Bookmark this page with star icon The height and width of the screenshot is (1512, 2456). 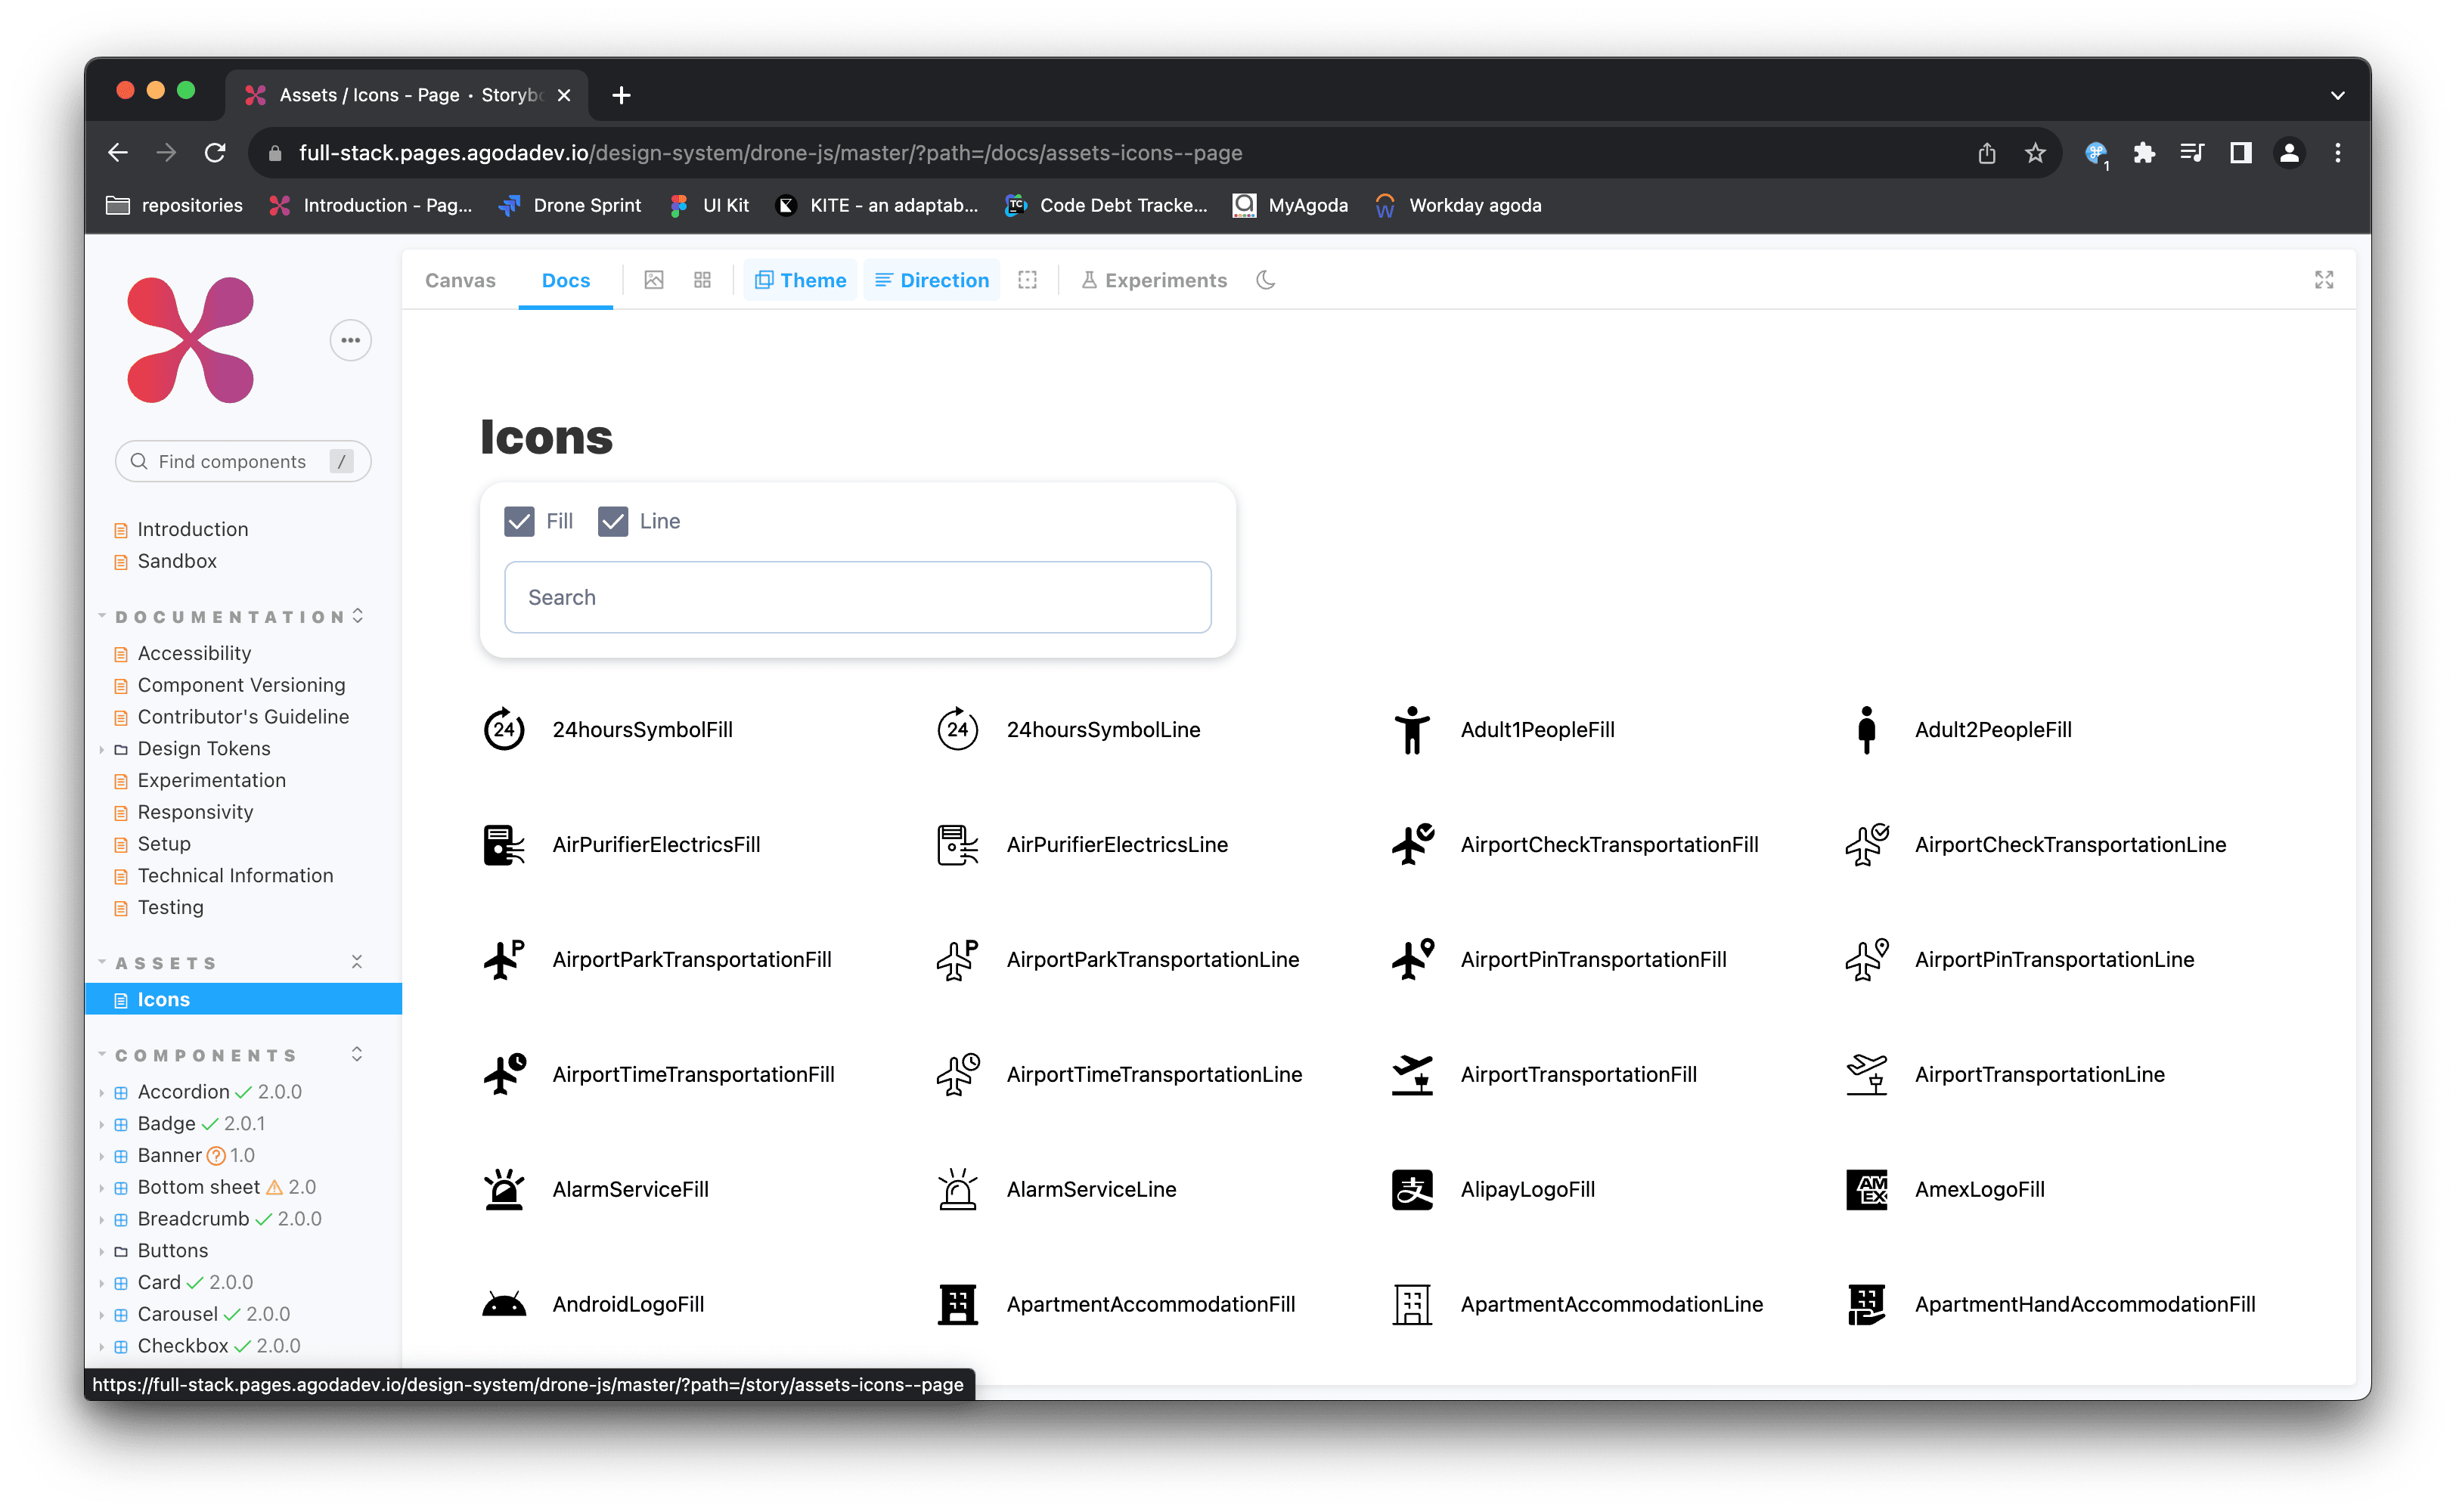pos(2035,153)
